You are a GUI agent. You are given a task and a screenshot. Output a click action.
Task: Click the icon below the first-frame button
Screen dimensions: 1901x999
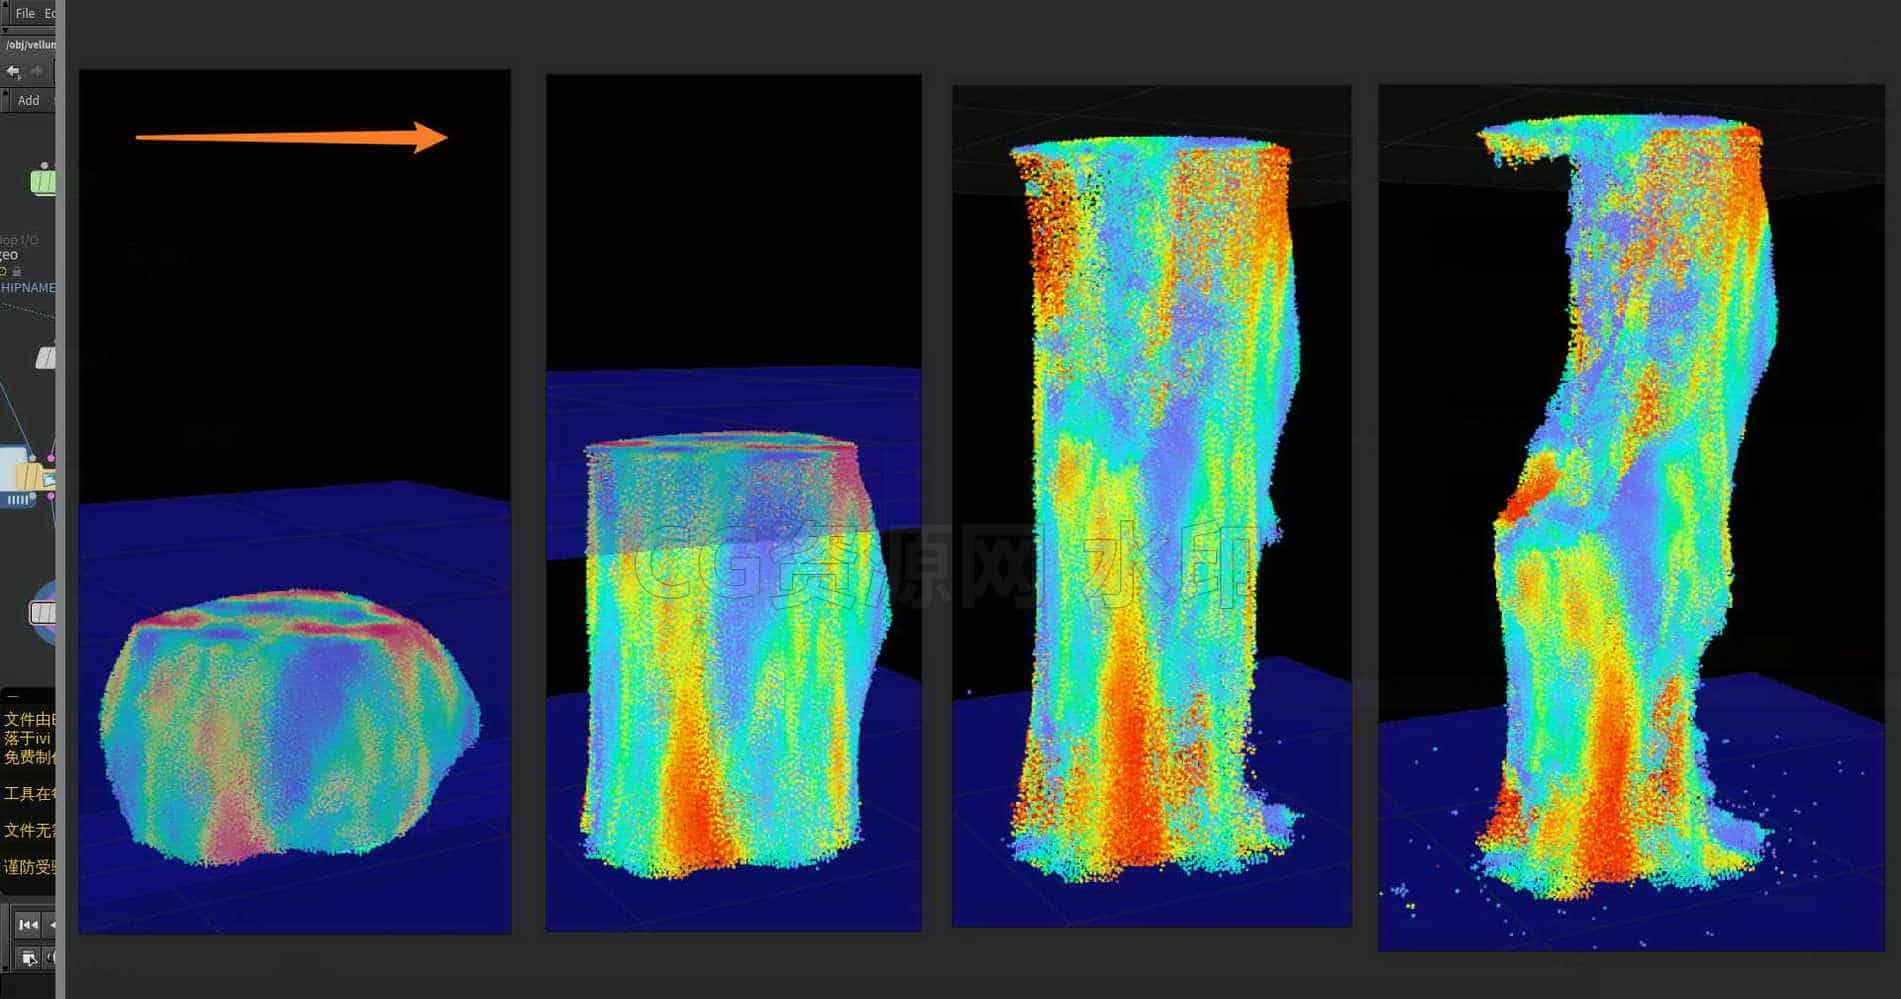point(29,958)
